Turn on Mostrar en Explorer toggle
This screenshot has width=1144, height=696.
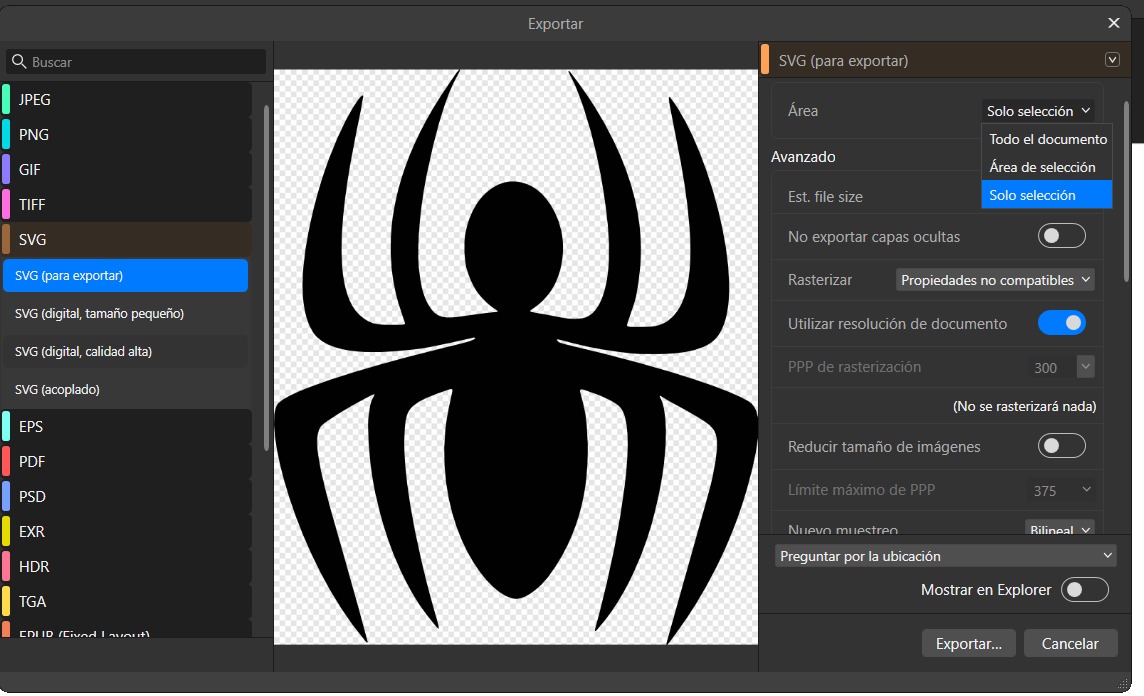tap(1084, 590)
